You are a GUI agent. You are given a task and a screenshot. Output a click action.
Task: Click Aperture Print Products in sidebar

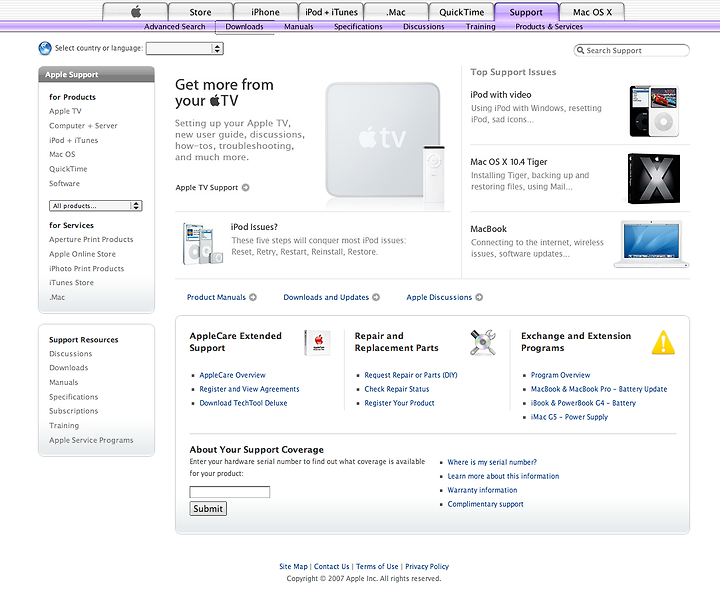coord(91,239)
